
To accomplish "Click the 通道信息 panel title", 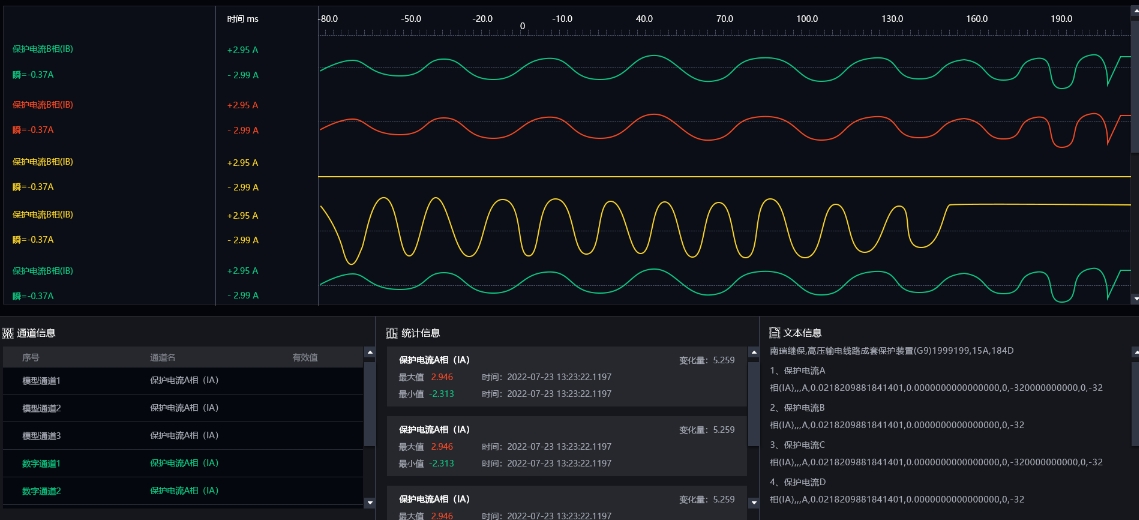I will coord(37,333).
